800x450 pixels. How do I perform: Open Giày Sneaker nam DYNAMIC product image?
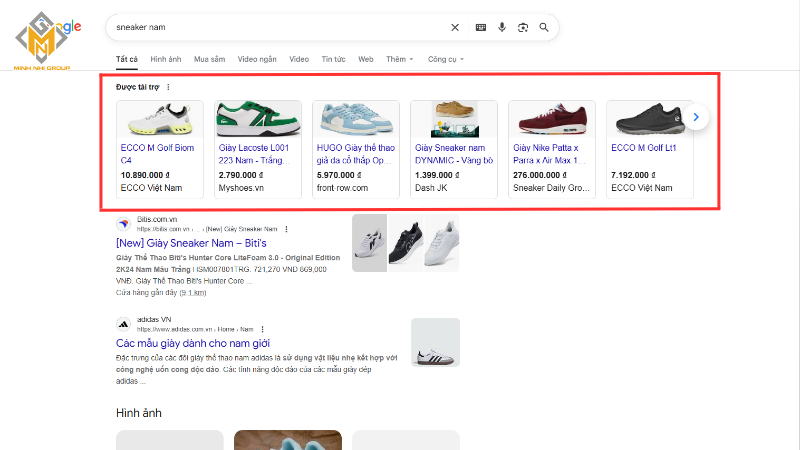[x=454, y=119]
